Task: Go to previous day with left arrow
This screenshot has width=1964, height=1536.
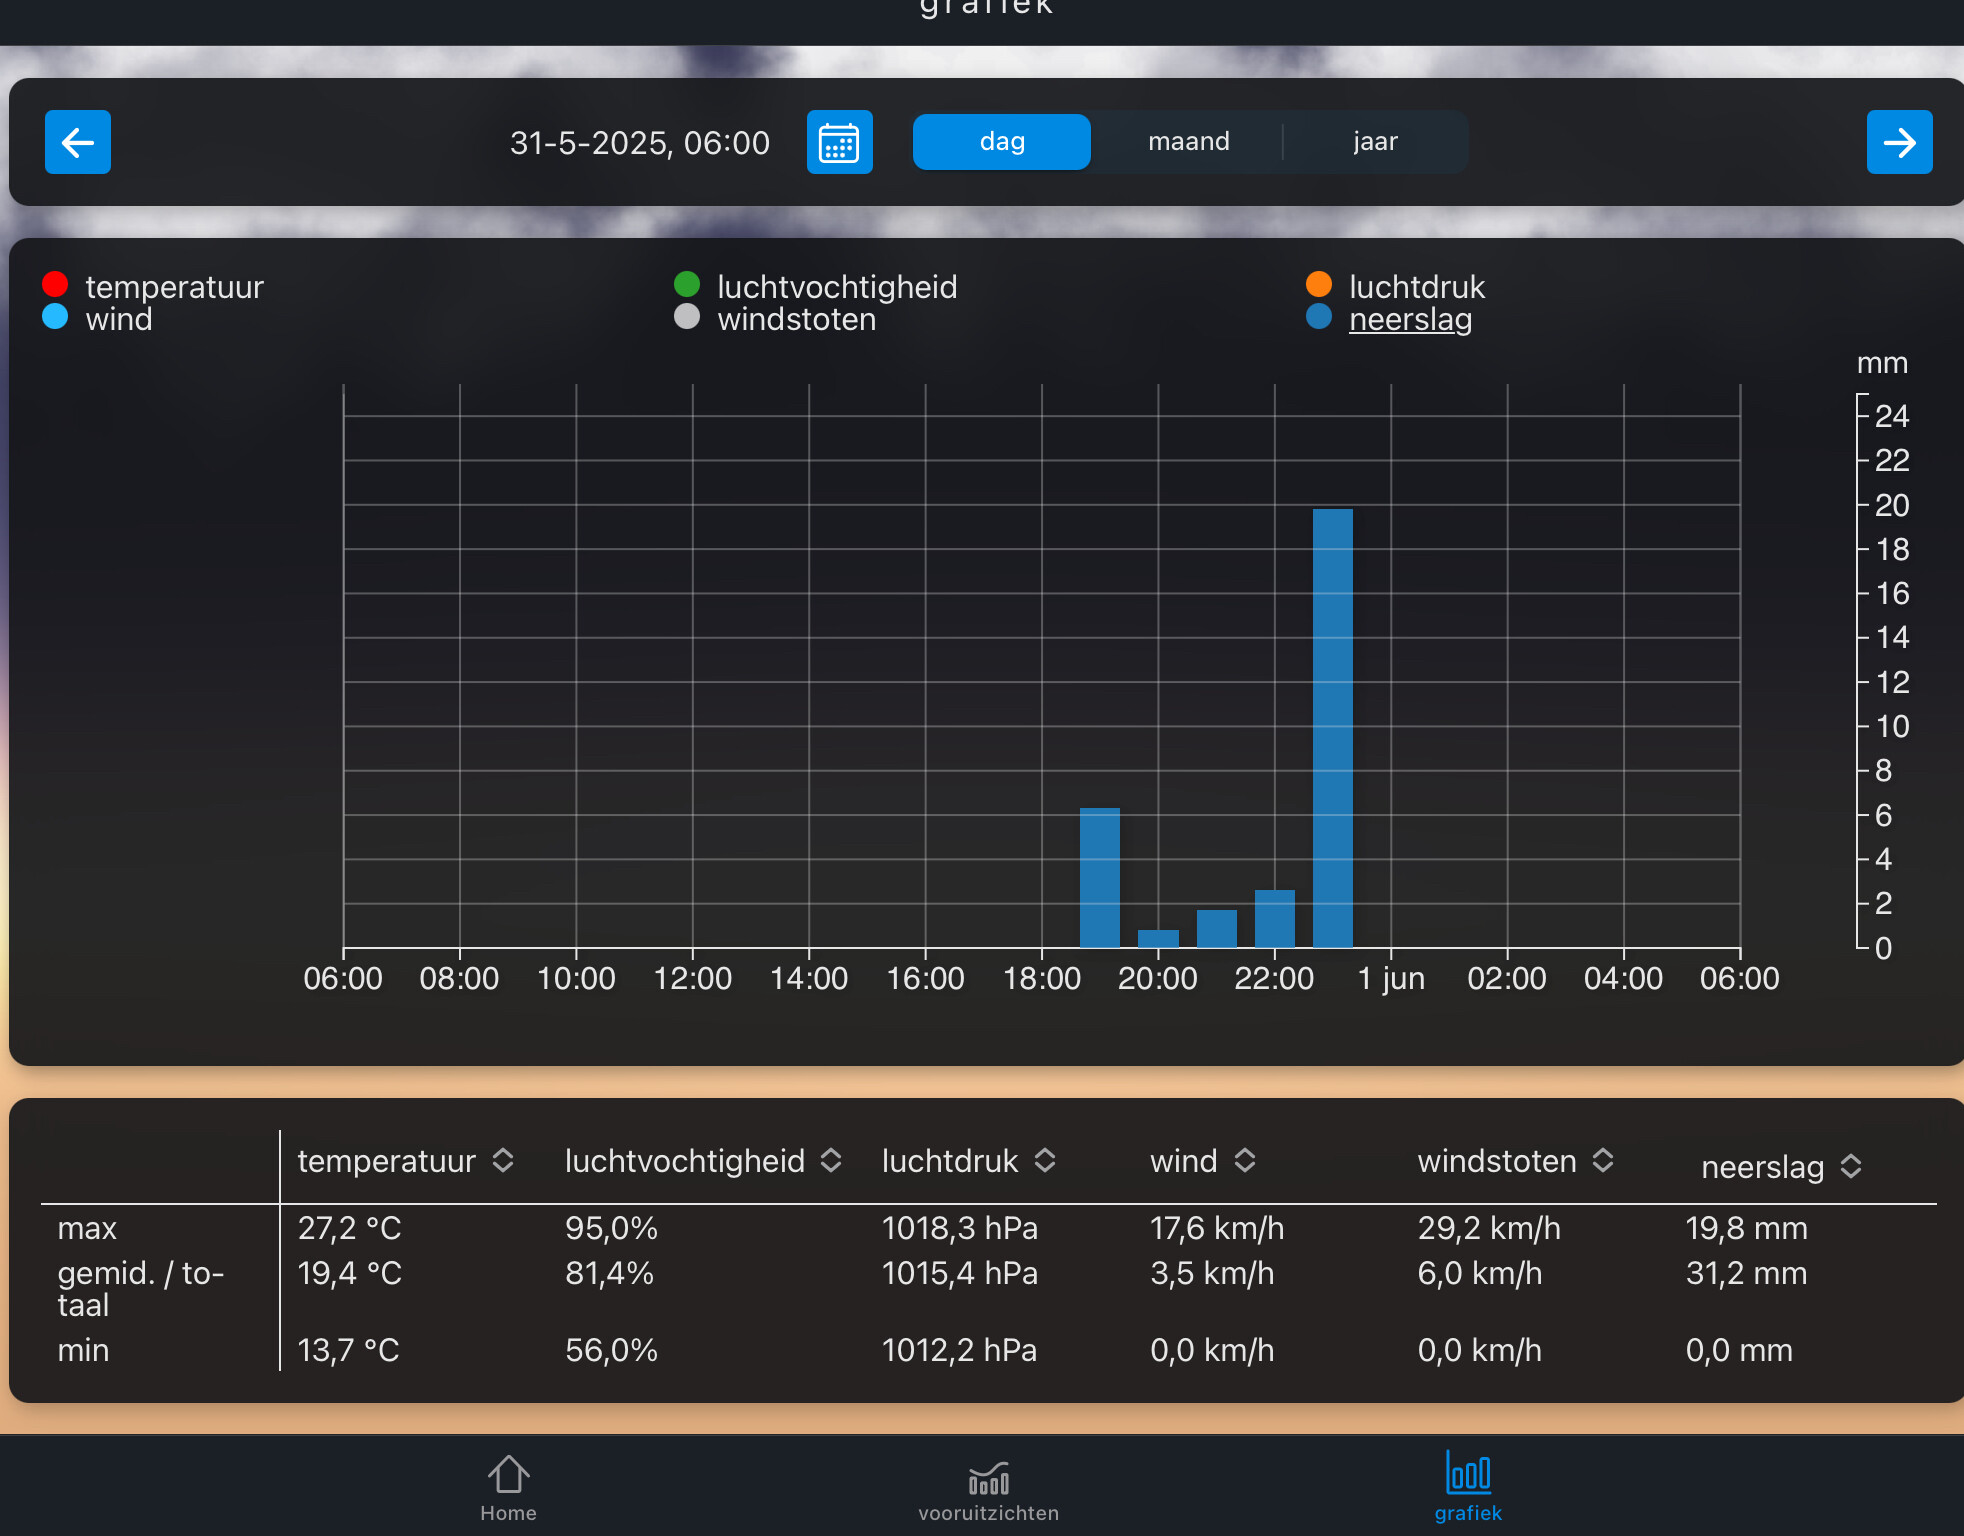Action: (x=78, y=142)
